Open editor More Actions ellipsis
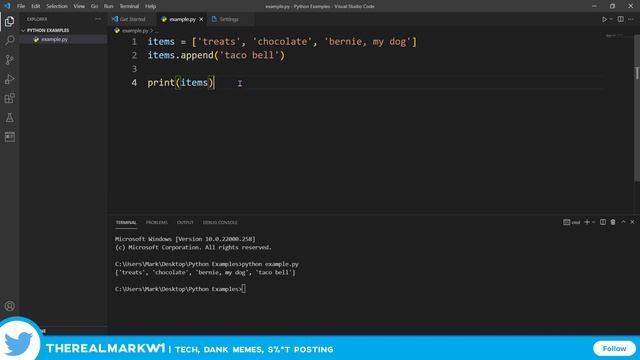The height and width of the screenshot is (360, 640). click(x=631, y=19)
